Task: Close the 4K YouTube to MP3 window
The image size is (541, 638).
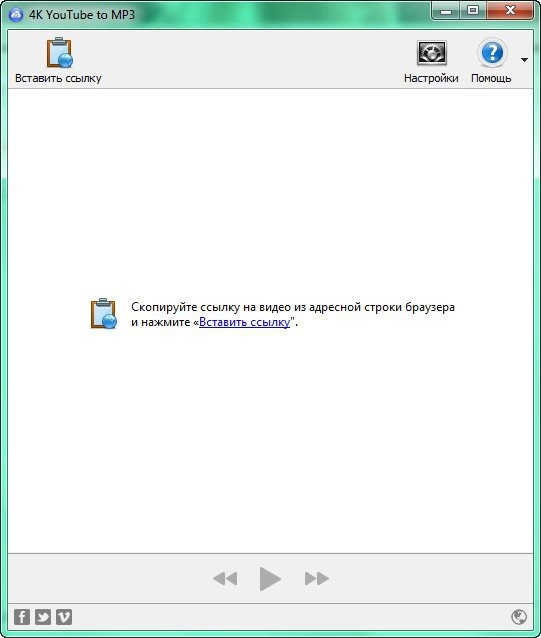Action: [x=510, y=11]
